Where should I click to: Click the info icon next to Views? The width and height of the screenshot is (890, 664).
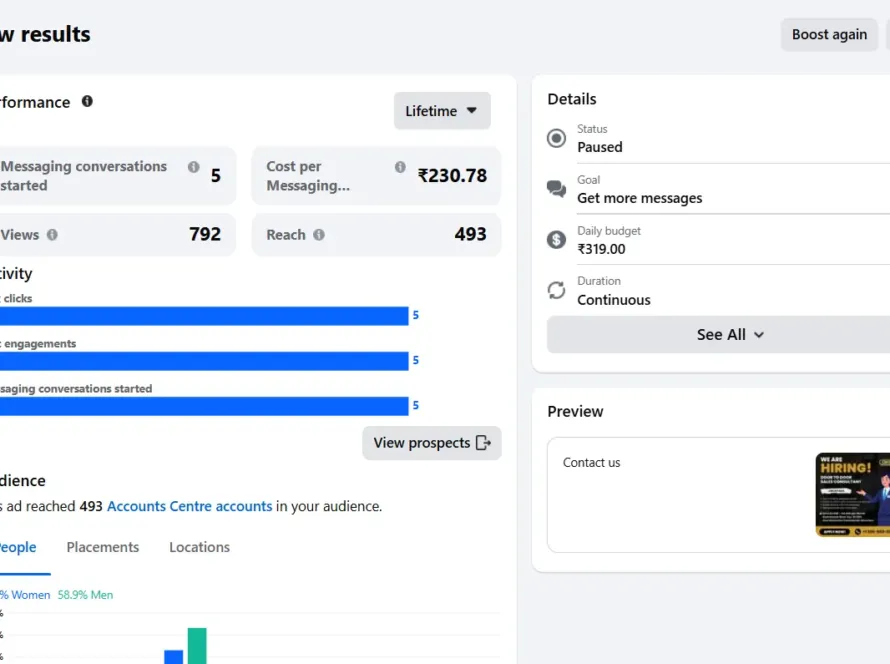(x=52, y=235)
